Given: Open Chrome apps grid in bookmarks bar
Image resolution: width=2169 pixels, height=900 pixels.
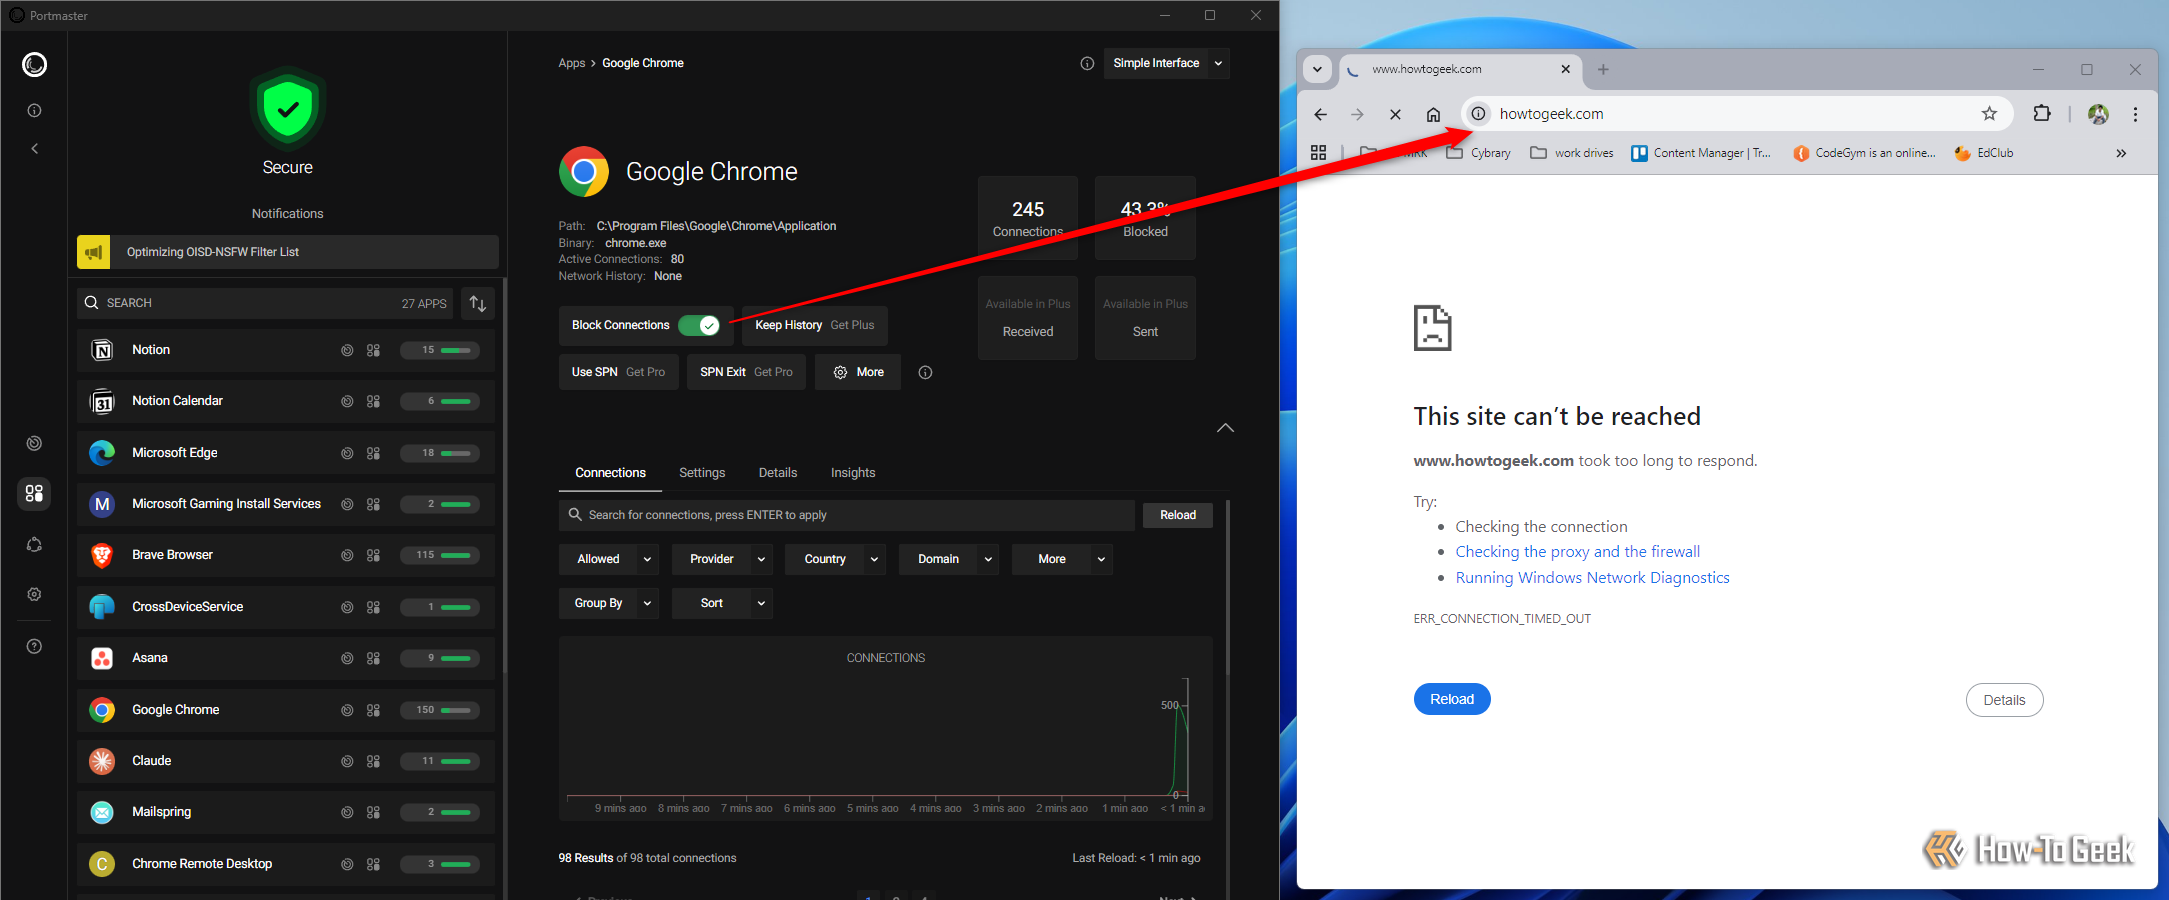Looking at the screenshot, I should [x=1319, y=153].
